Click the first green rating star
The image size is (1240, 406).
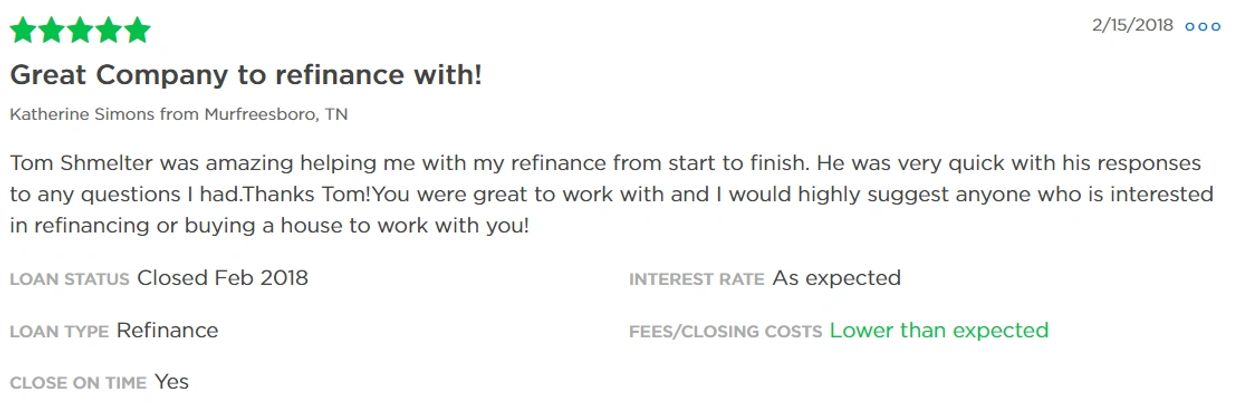click(23, 31)
